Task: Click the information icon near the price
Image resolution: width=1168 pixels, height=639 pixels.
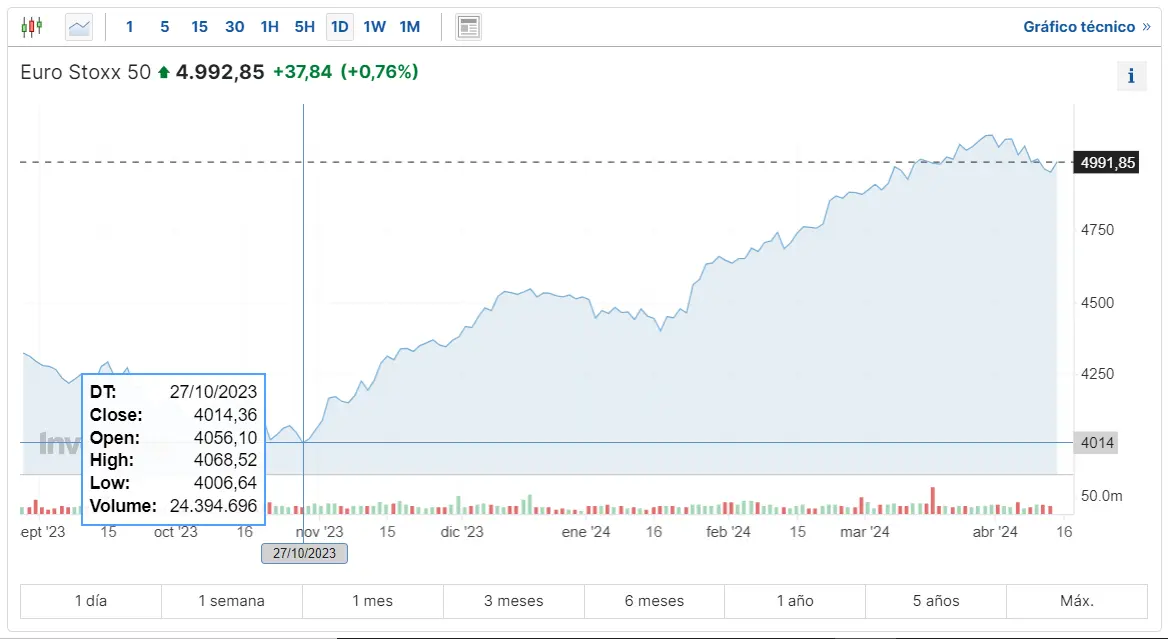Action: (x=1131, y=75)
